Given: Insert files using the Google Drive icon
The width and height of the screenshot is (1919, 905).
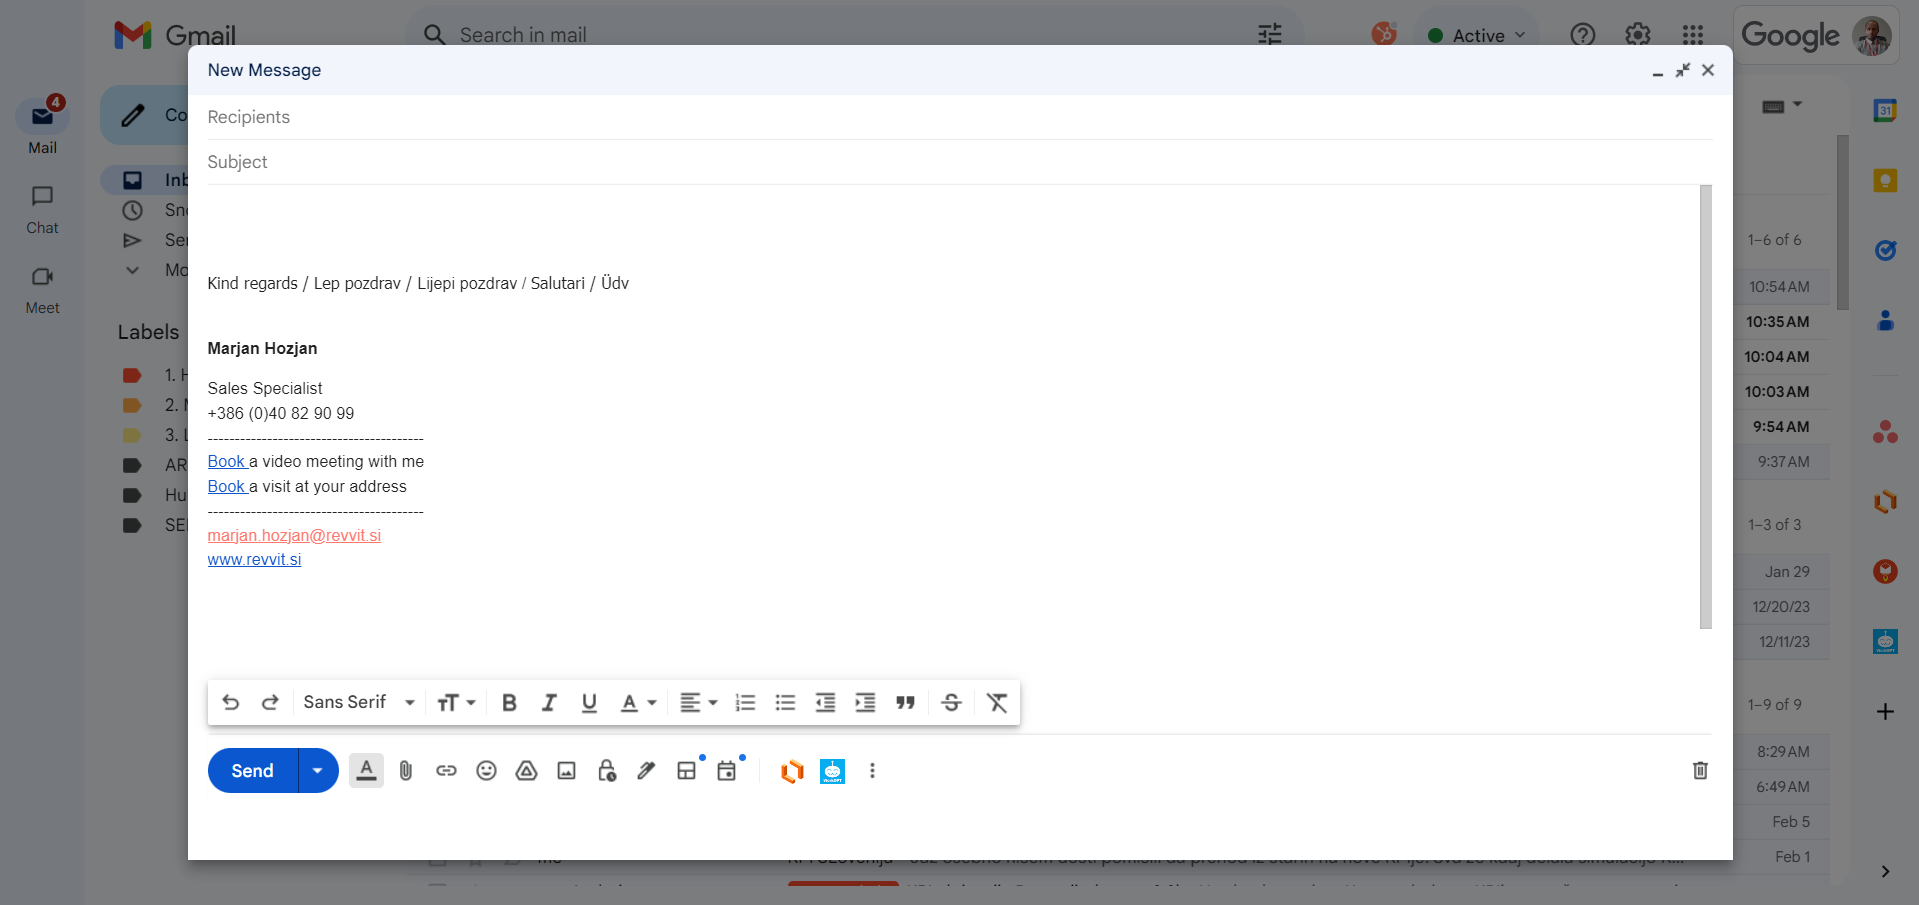Looking at the screenshot, I should click(526, 771).
